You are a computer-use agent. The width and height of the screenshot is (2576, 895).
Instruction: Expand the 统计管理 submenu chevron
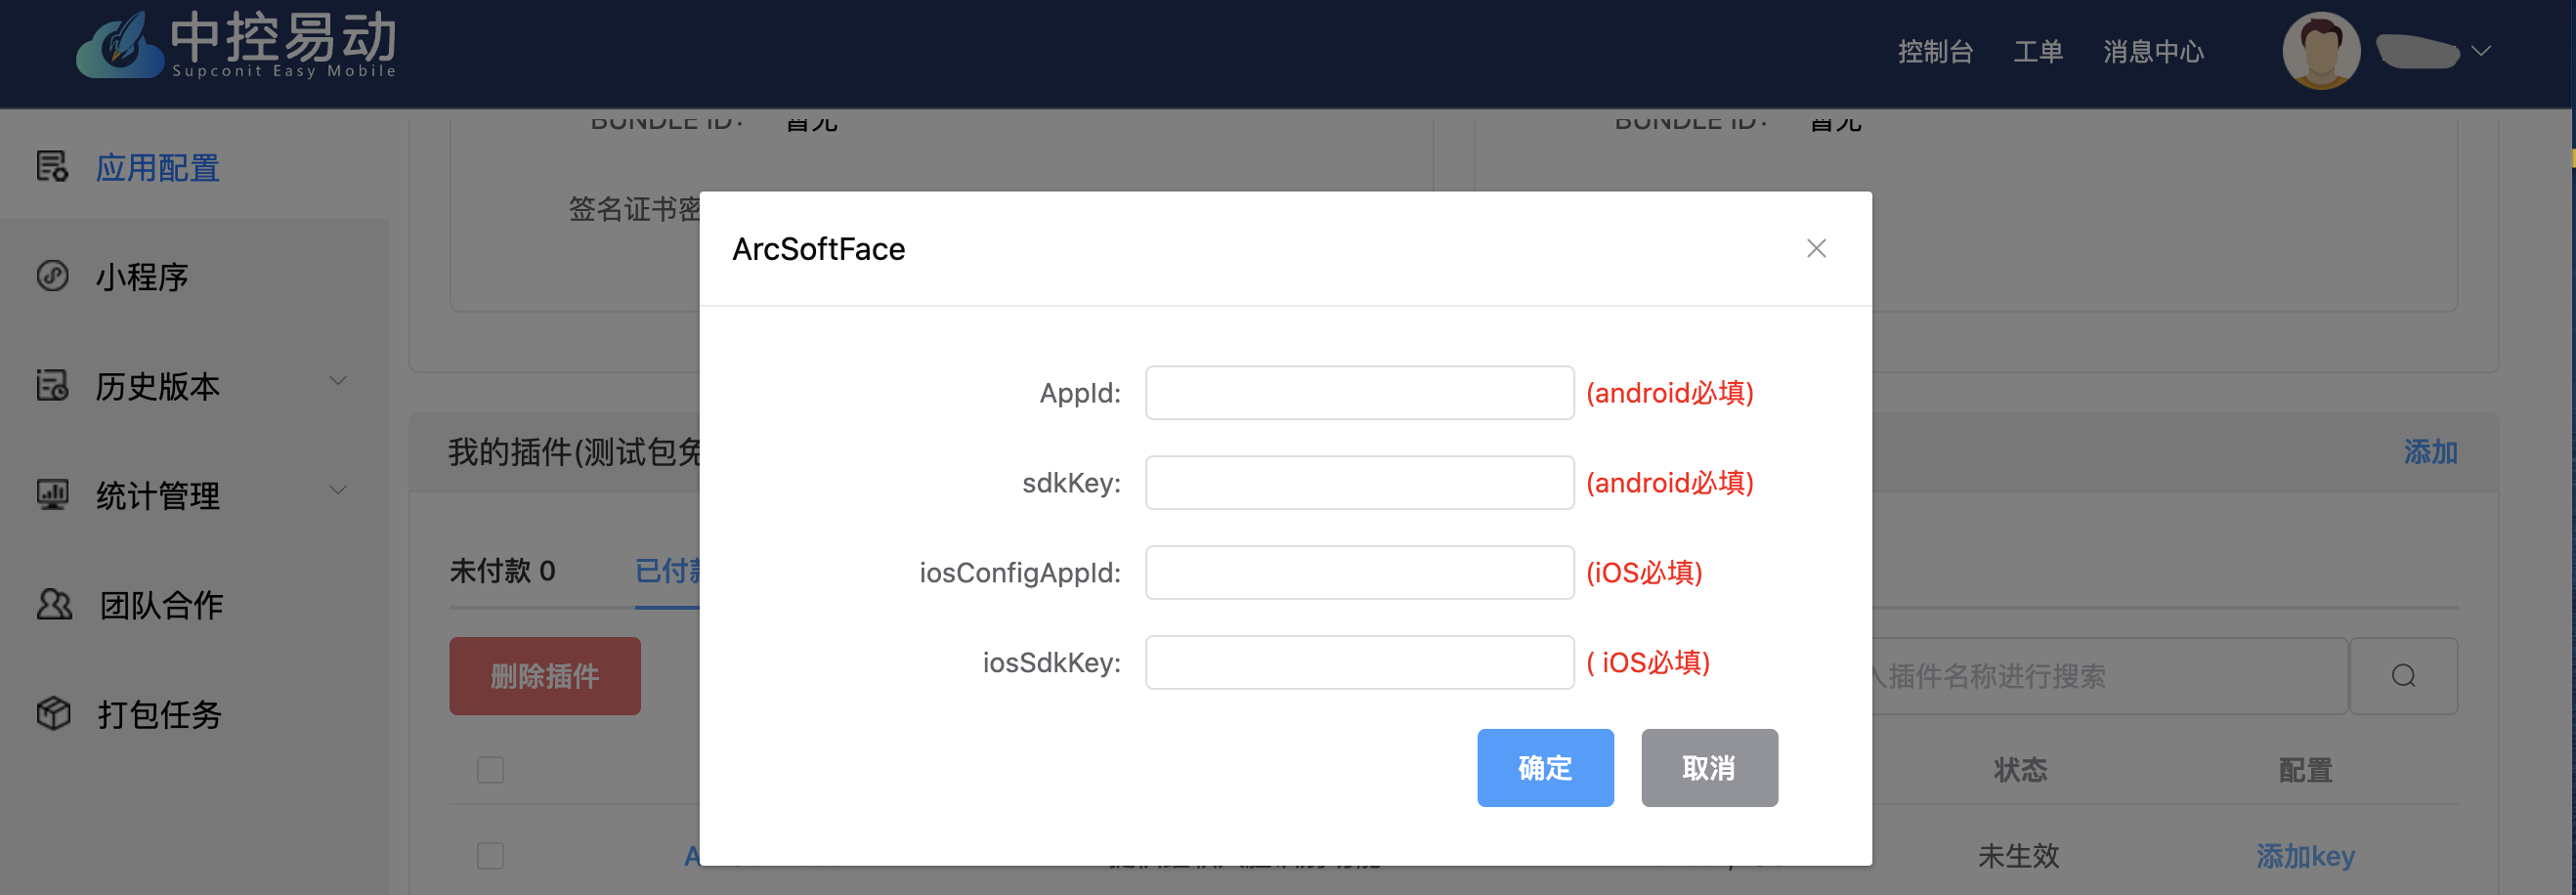(339, 490)
